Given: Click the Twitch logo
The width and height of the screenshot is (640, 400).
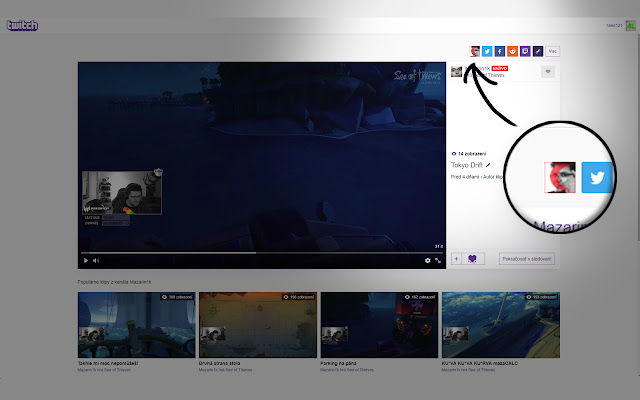Looking at the screenshot, I should pos(22,26).
